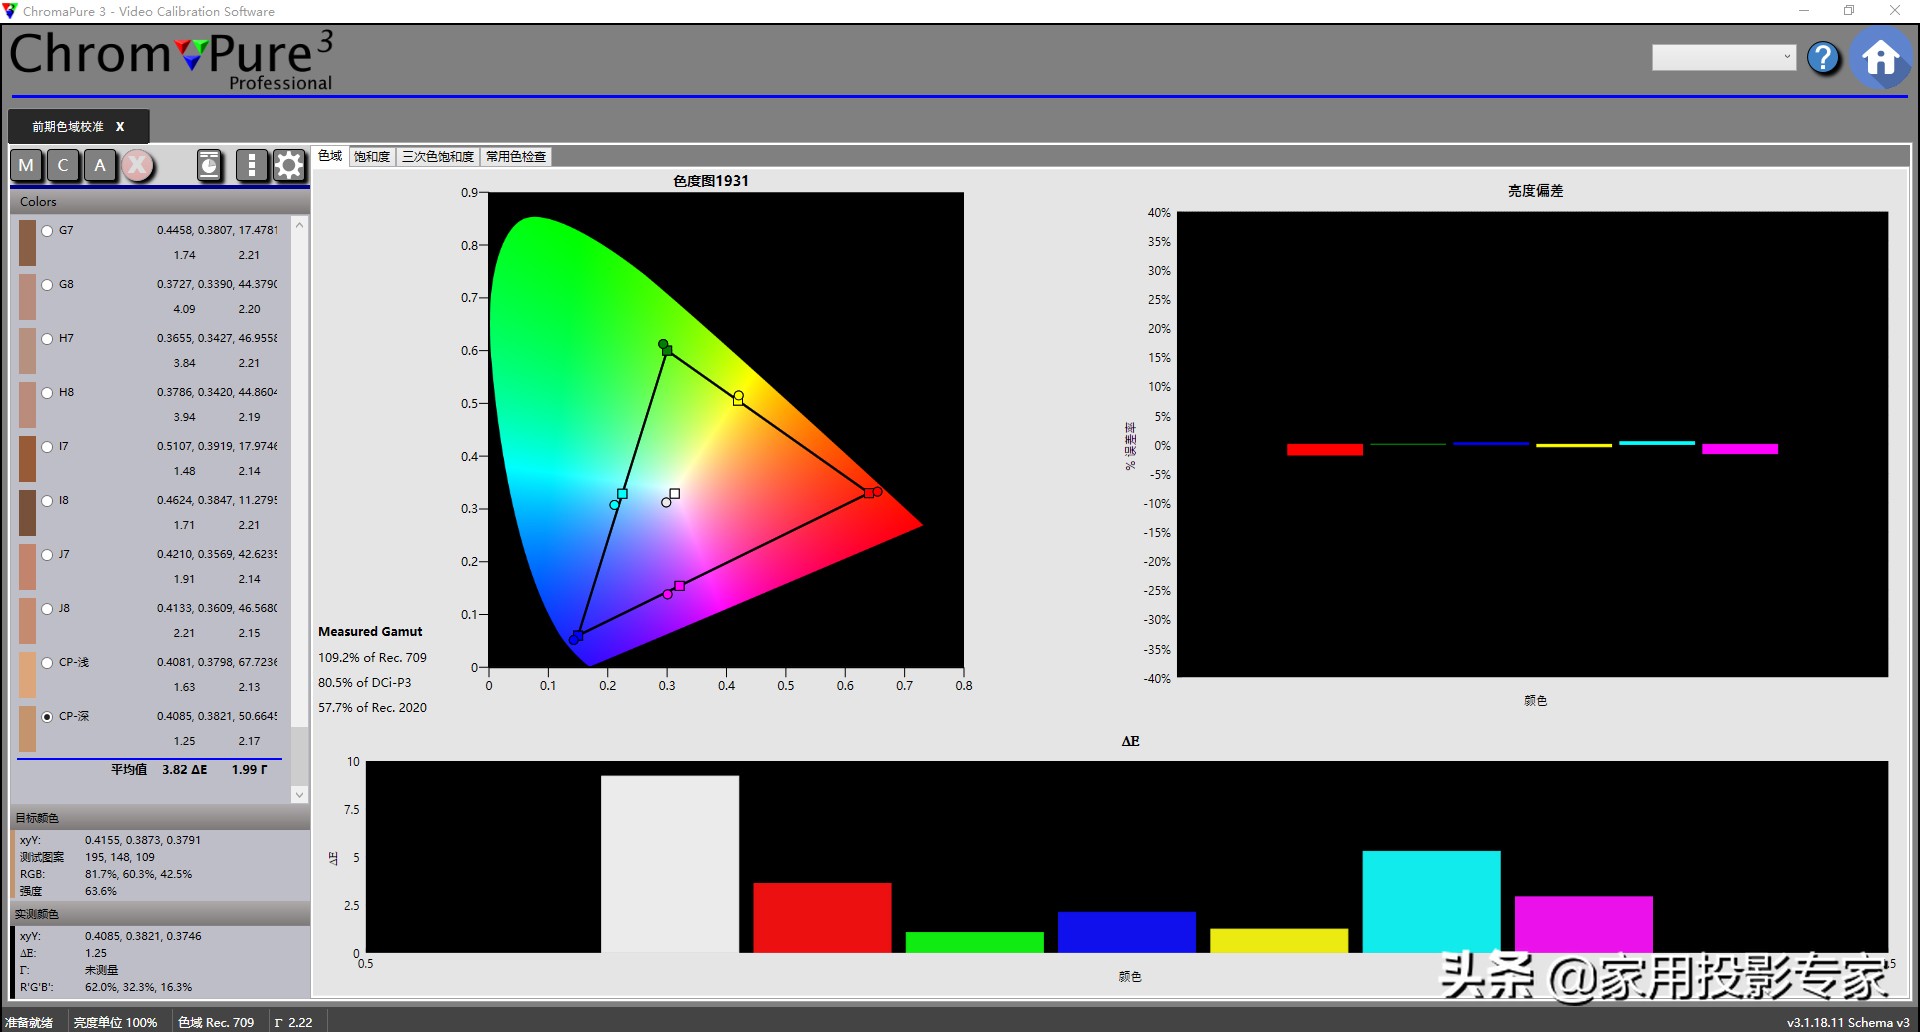Screen dimensions: 1920x1032
Task: Click the M measure button
Action: [x=27, y=165]
